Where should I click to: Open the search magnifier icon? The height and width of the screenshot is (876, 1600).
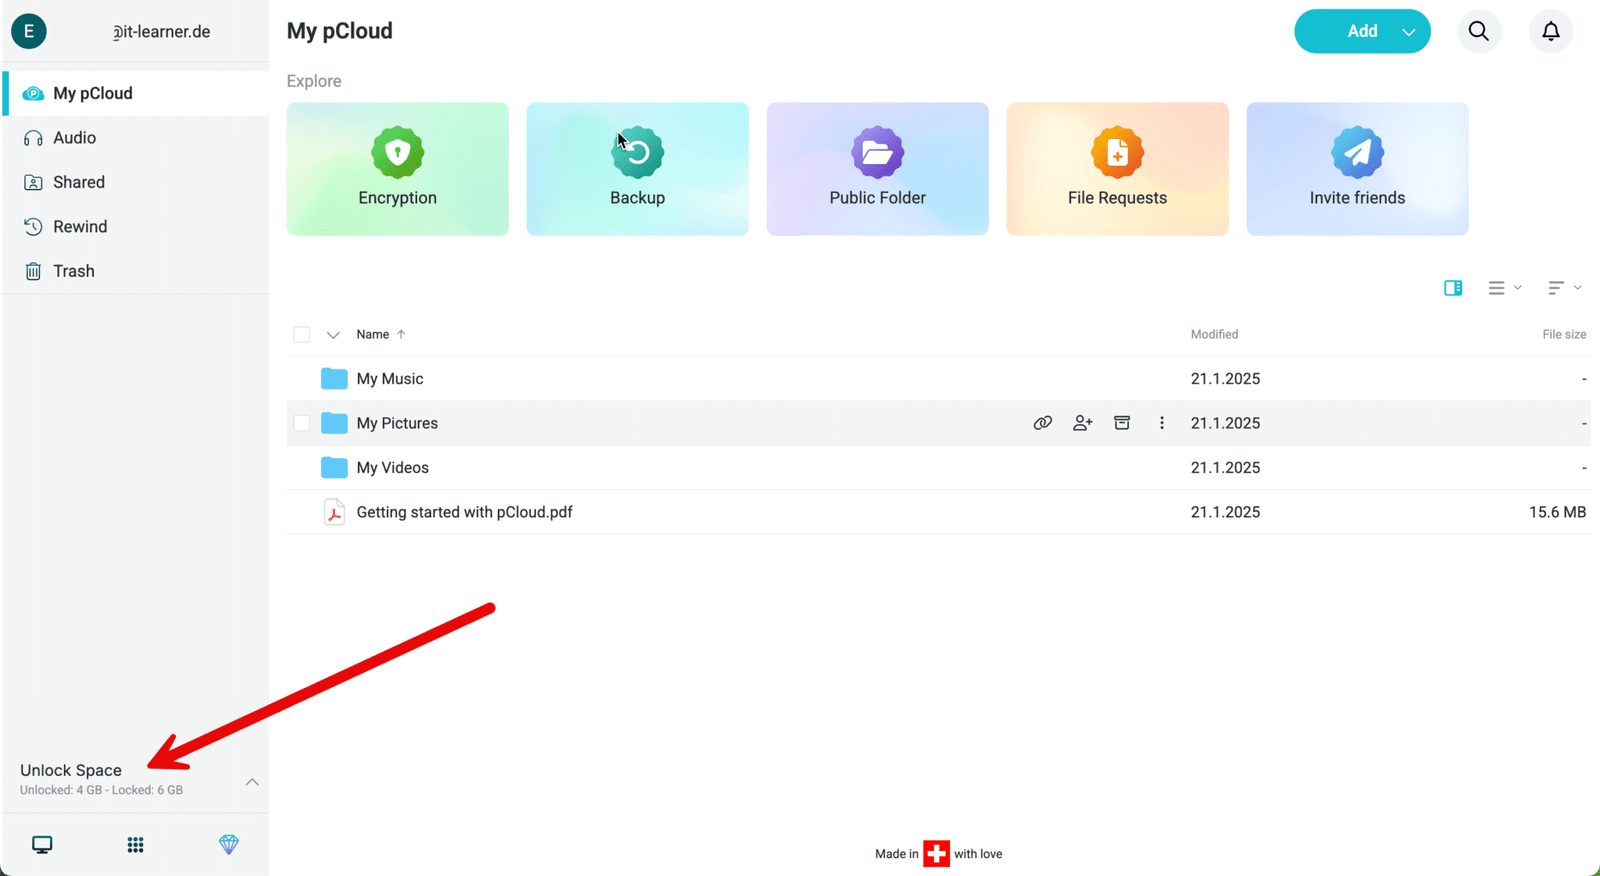[x=1479, y=31]
